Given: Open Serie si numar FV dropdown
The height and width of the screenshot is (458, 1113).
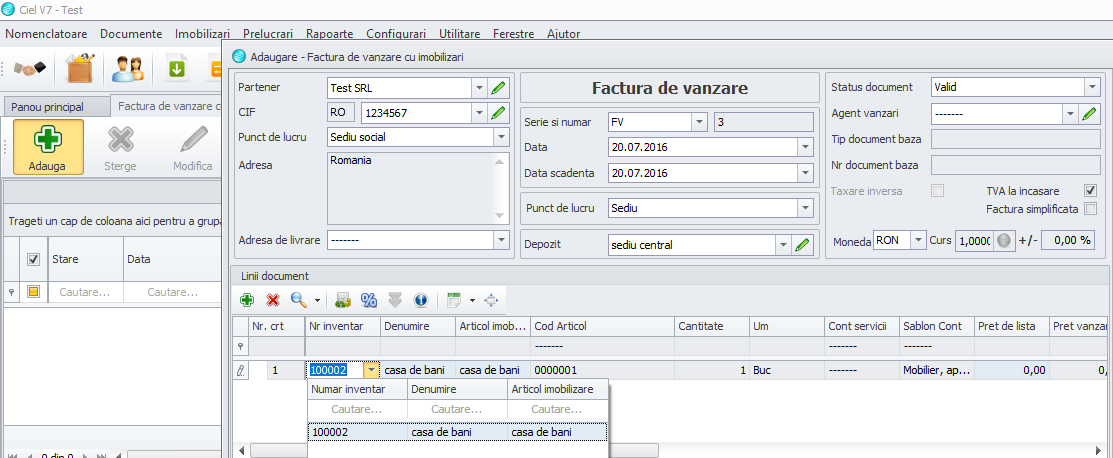Looking at the screenshot, I should tap(699, 121).
